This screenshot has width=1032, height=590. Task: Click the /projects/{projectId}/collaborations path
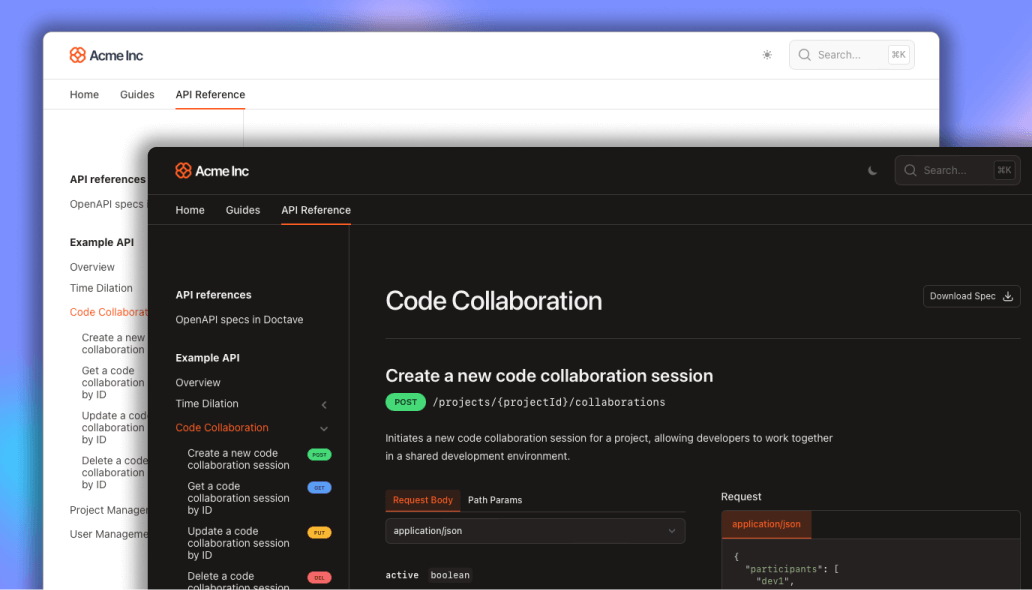point(549,402)
